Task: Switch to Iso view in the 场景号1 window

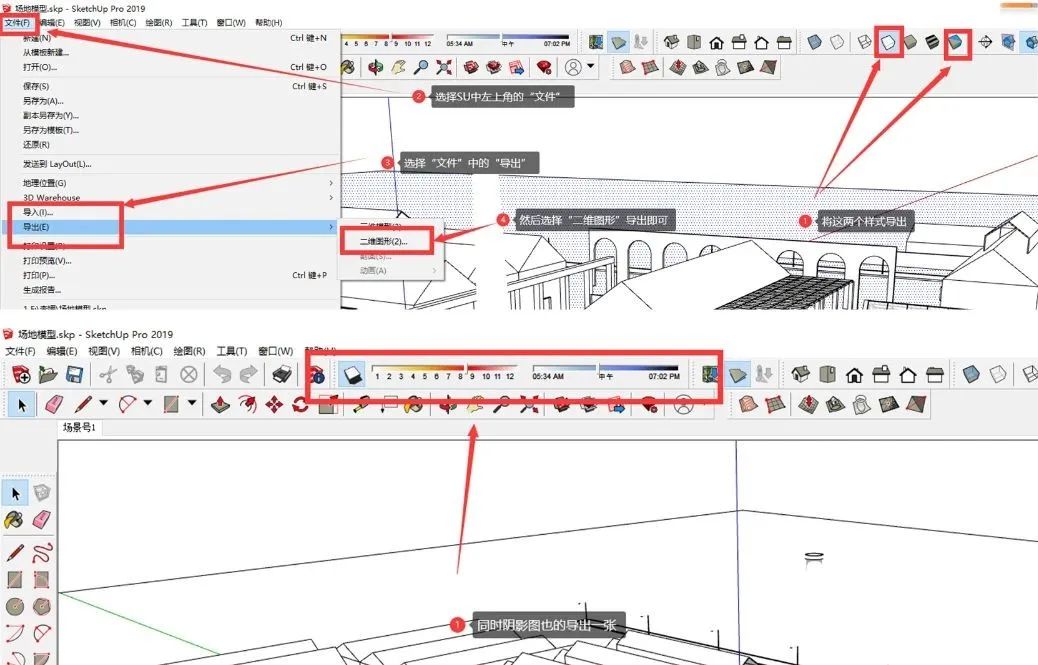Action: (800, 375)
